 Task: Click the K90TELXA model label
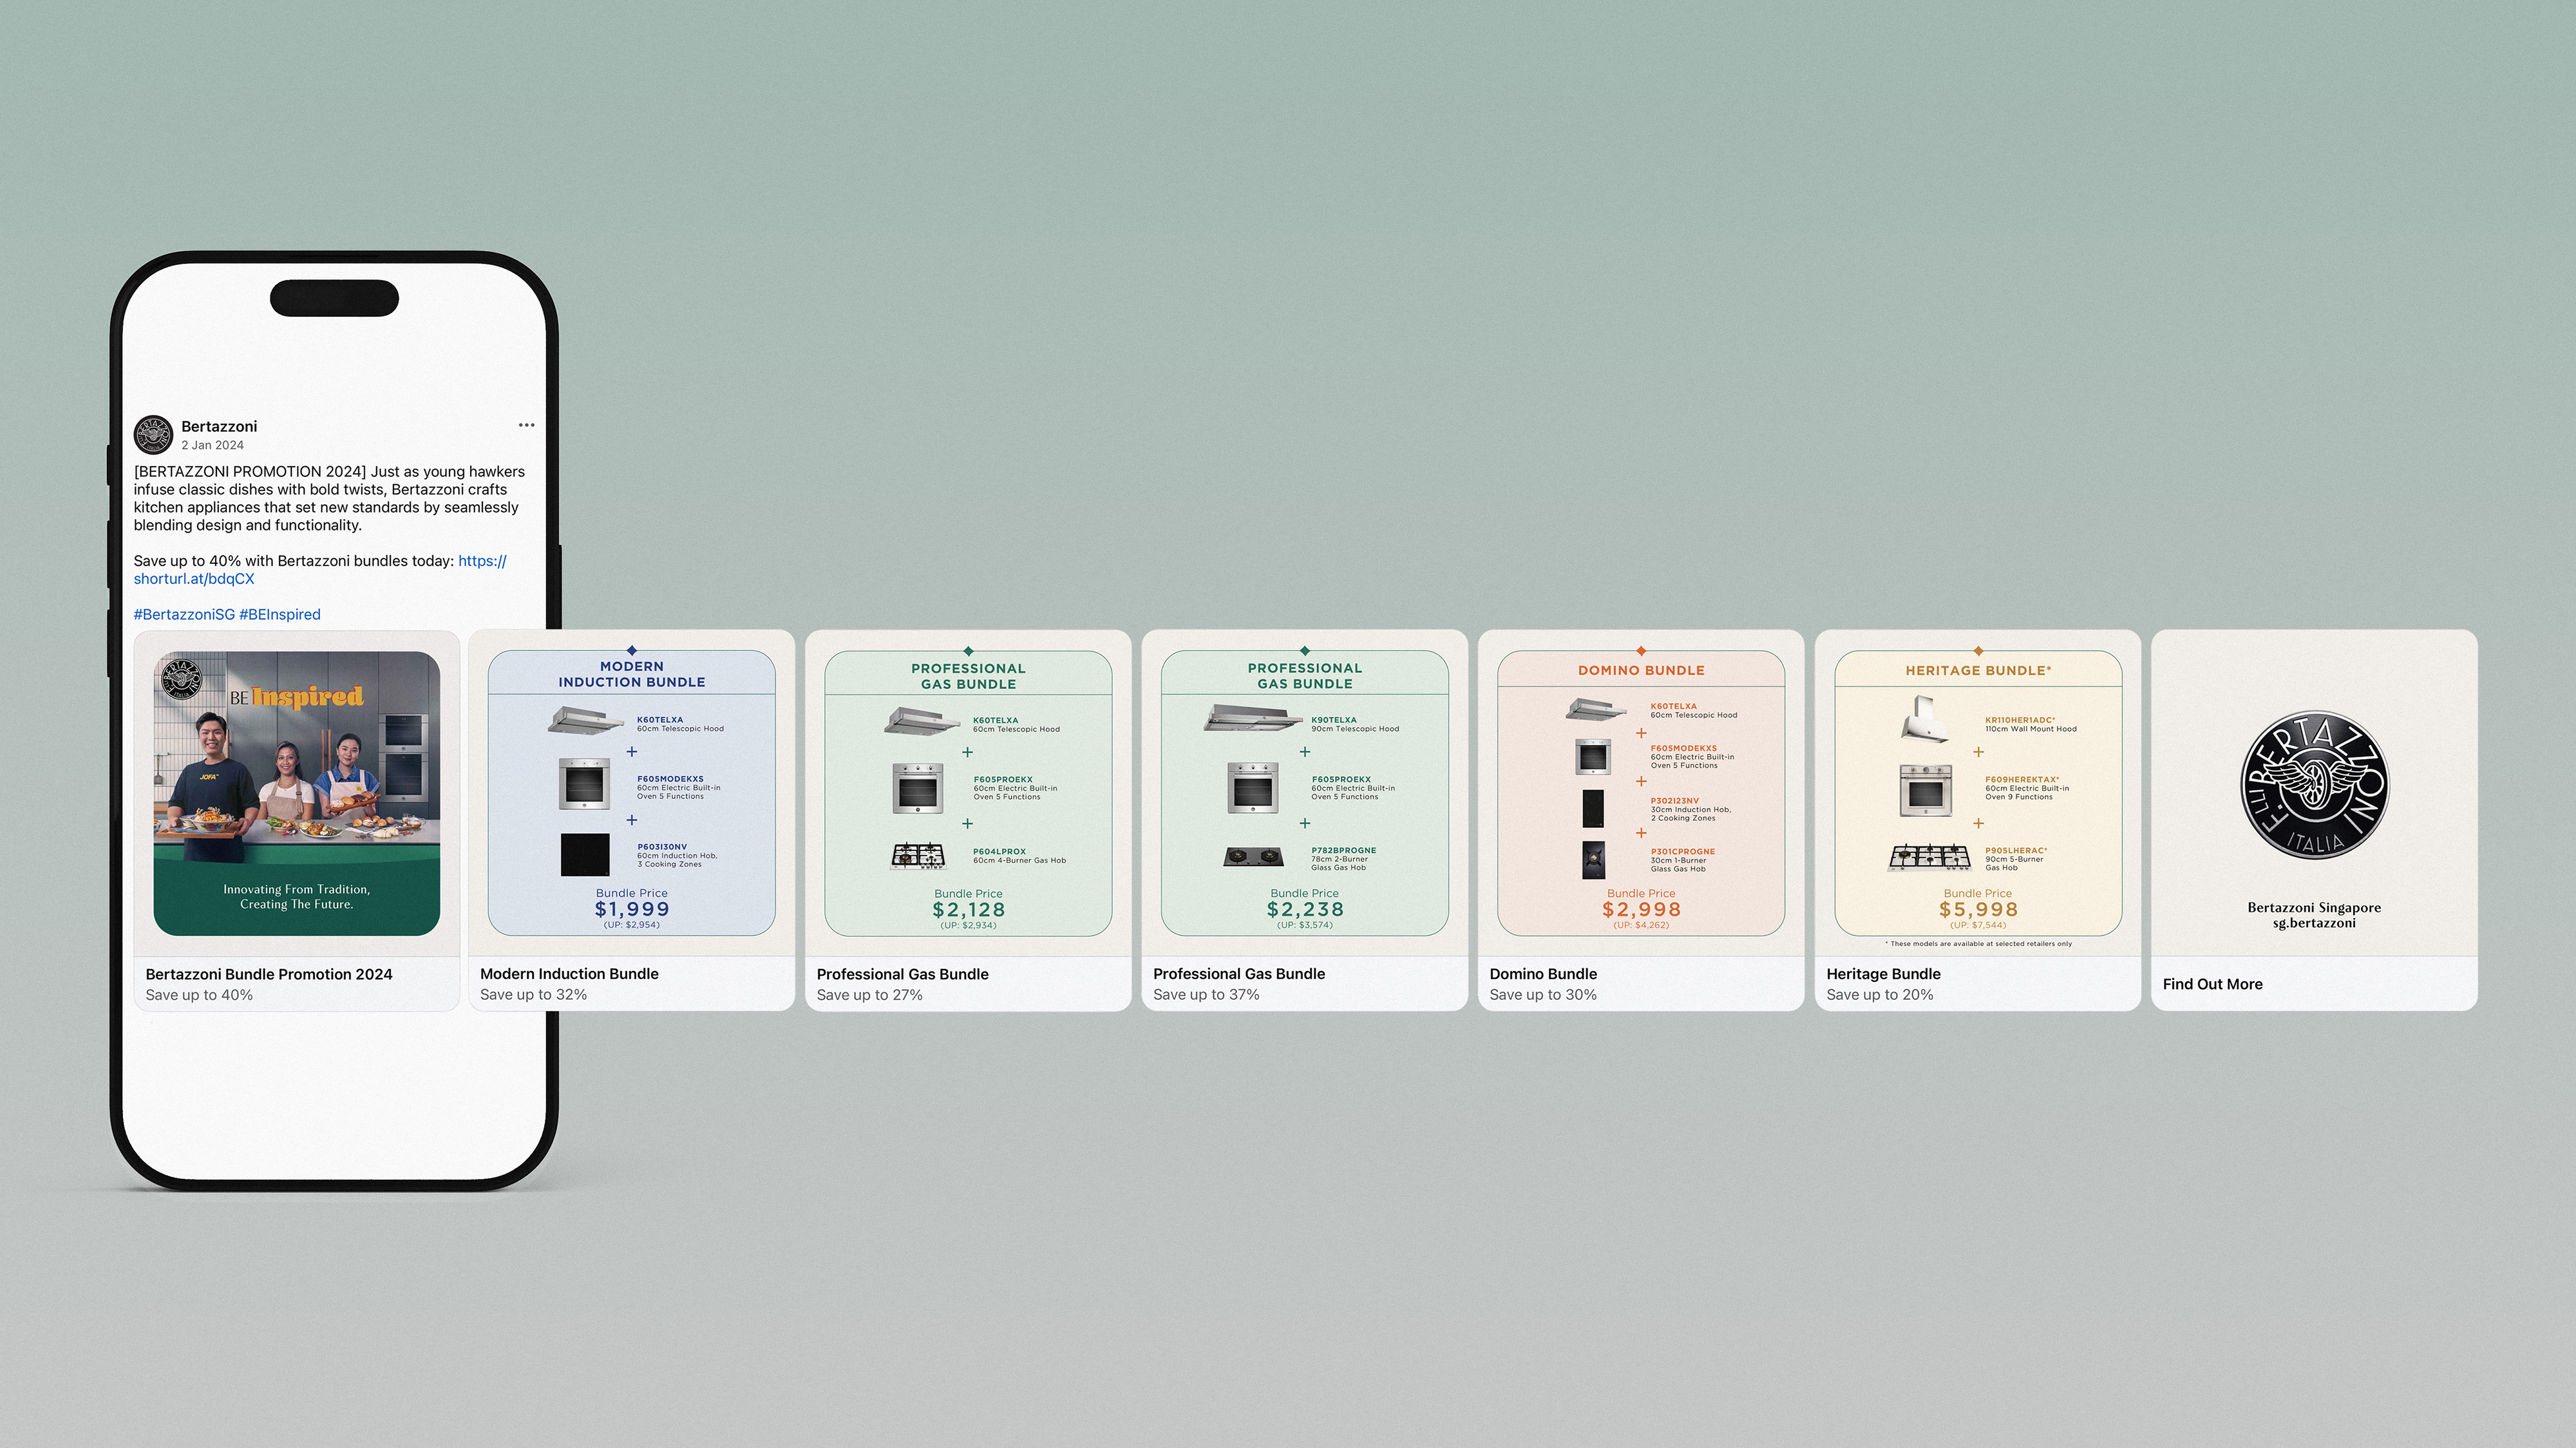coord(1334,720)
